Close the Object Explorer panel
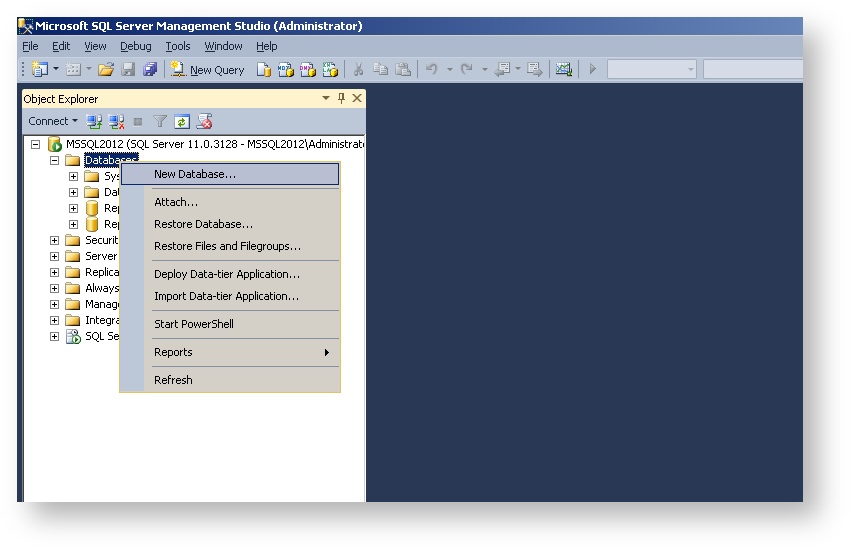Viewport: 851px width, 550px height. click(356, 98)
